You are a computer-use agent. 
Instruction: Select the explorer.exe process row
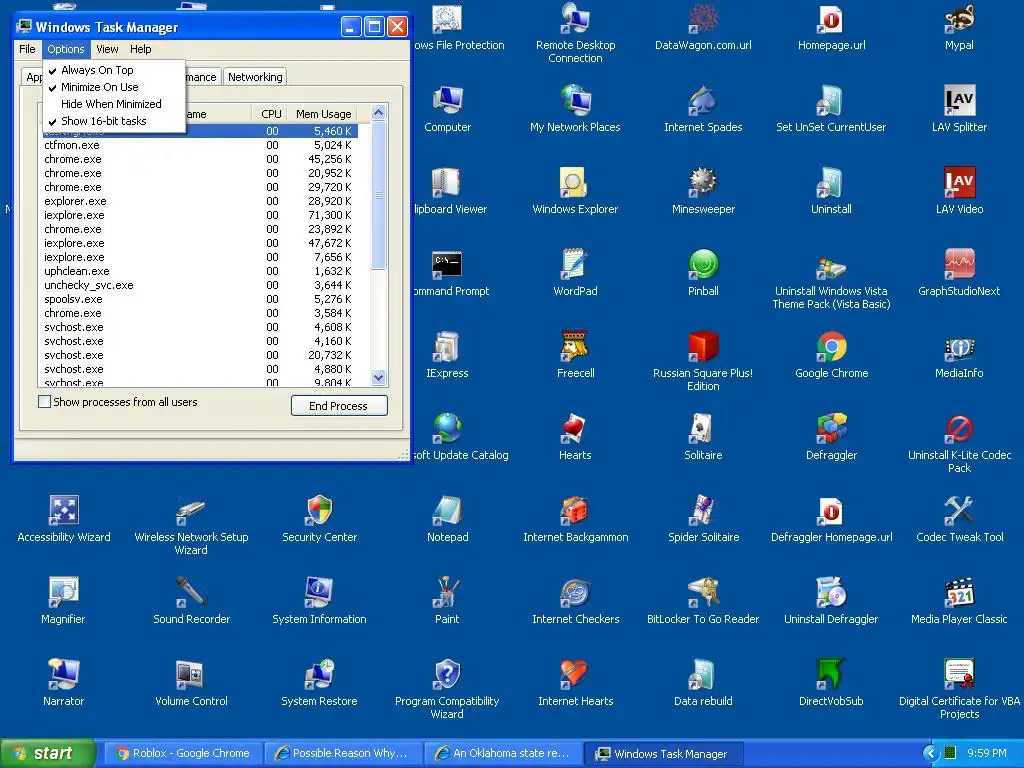coord(199,201)
